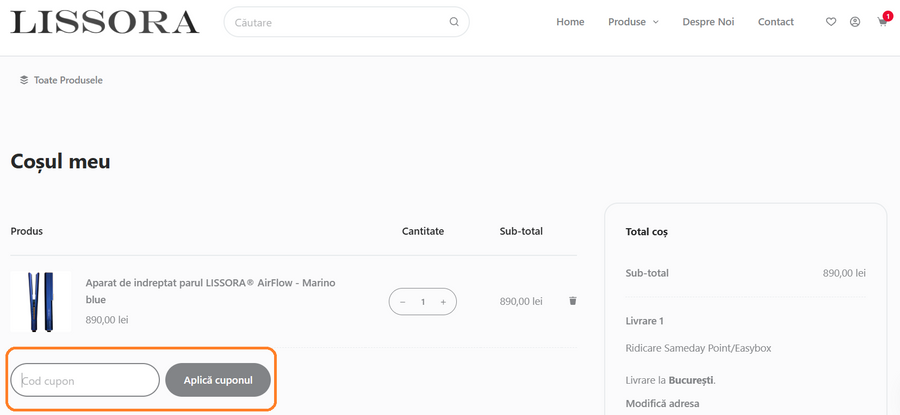Focus the Cod cupon input field
The image size is (900, 415).
85,380
